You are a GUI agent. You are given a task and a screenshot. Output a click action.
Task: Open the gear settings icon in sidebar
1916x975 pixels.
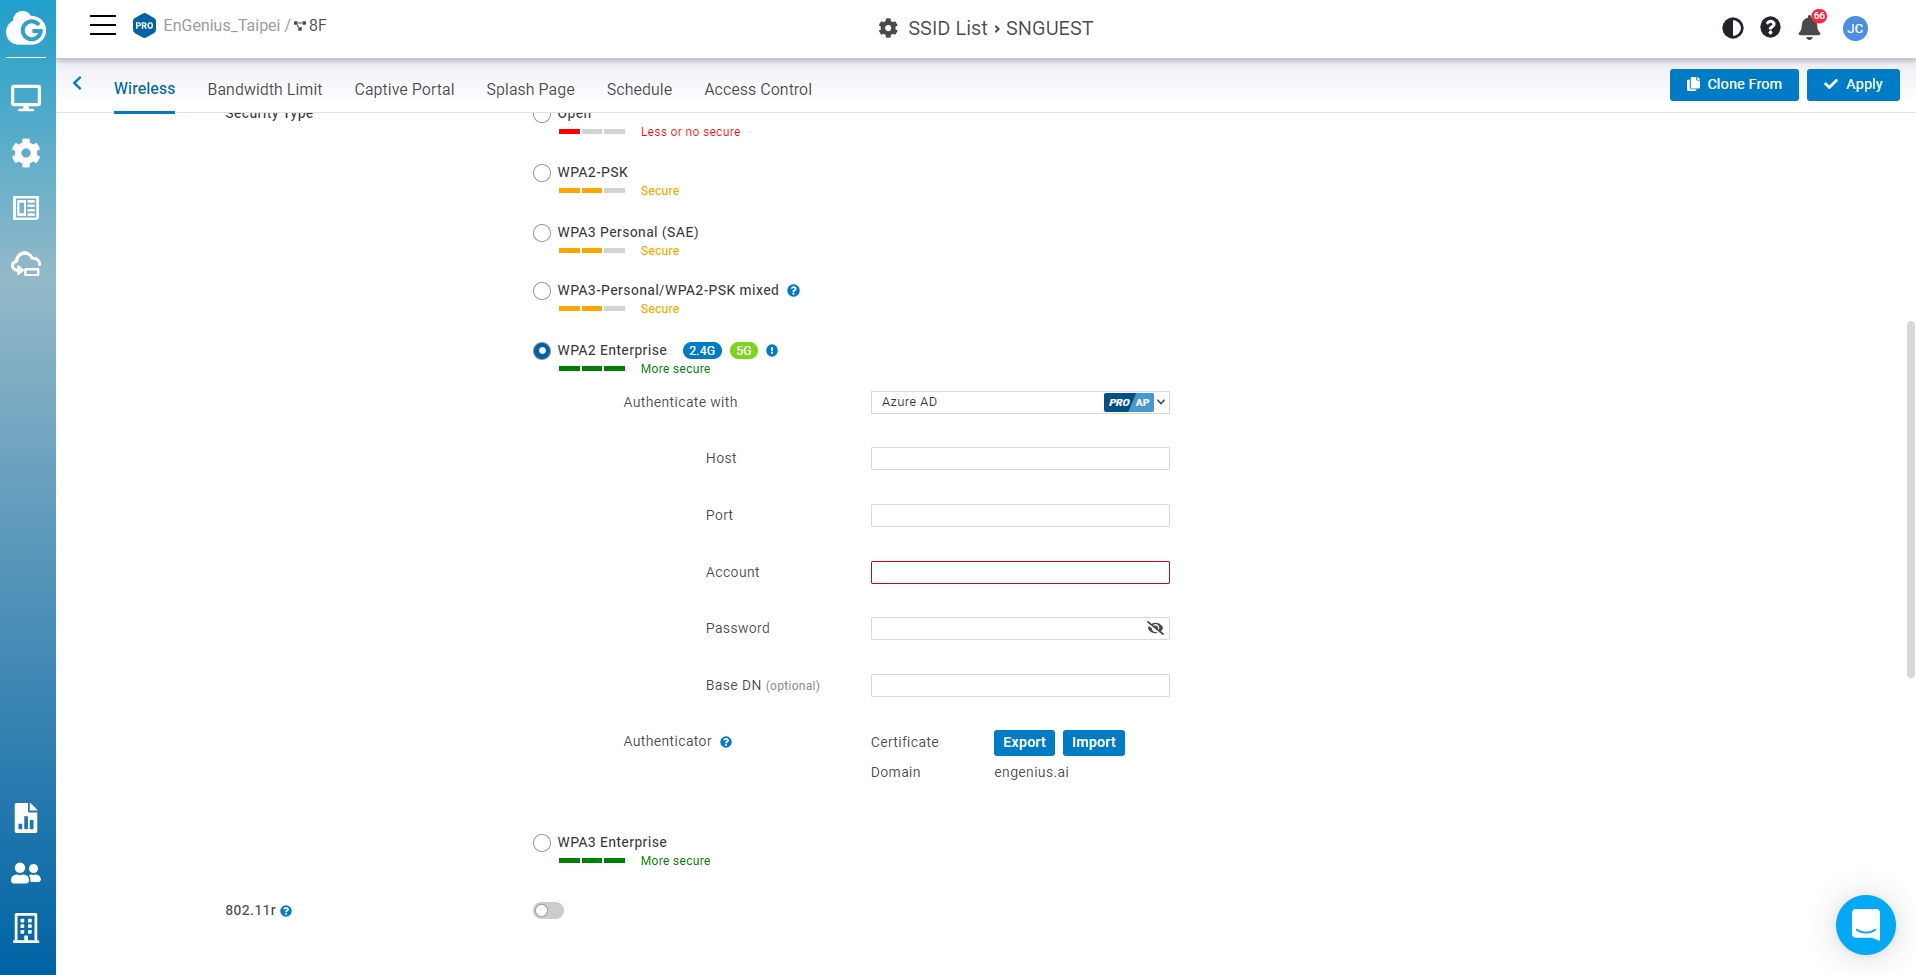pyautogui.click(x=26, y=153)
